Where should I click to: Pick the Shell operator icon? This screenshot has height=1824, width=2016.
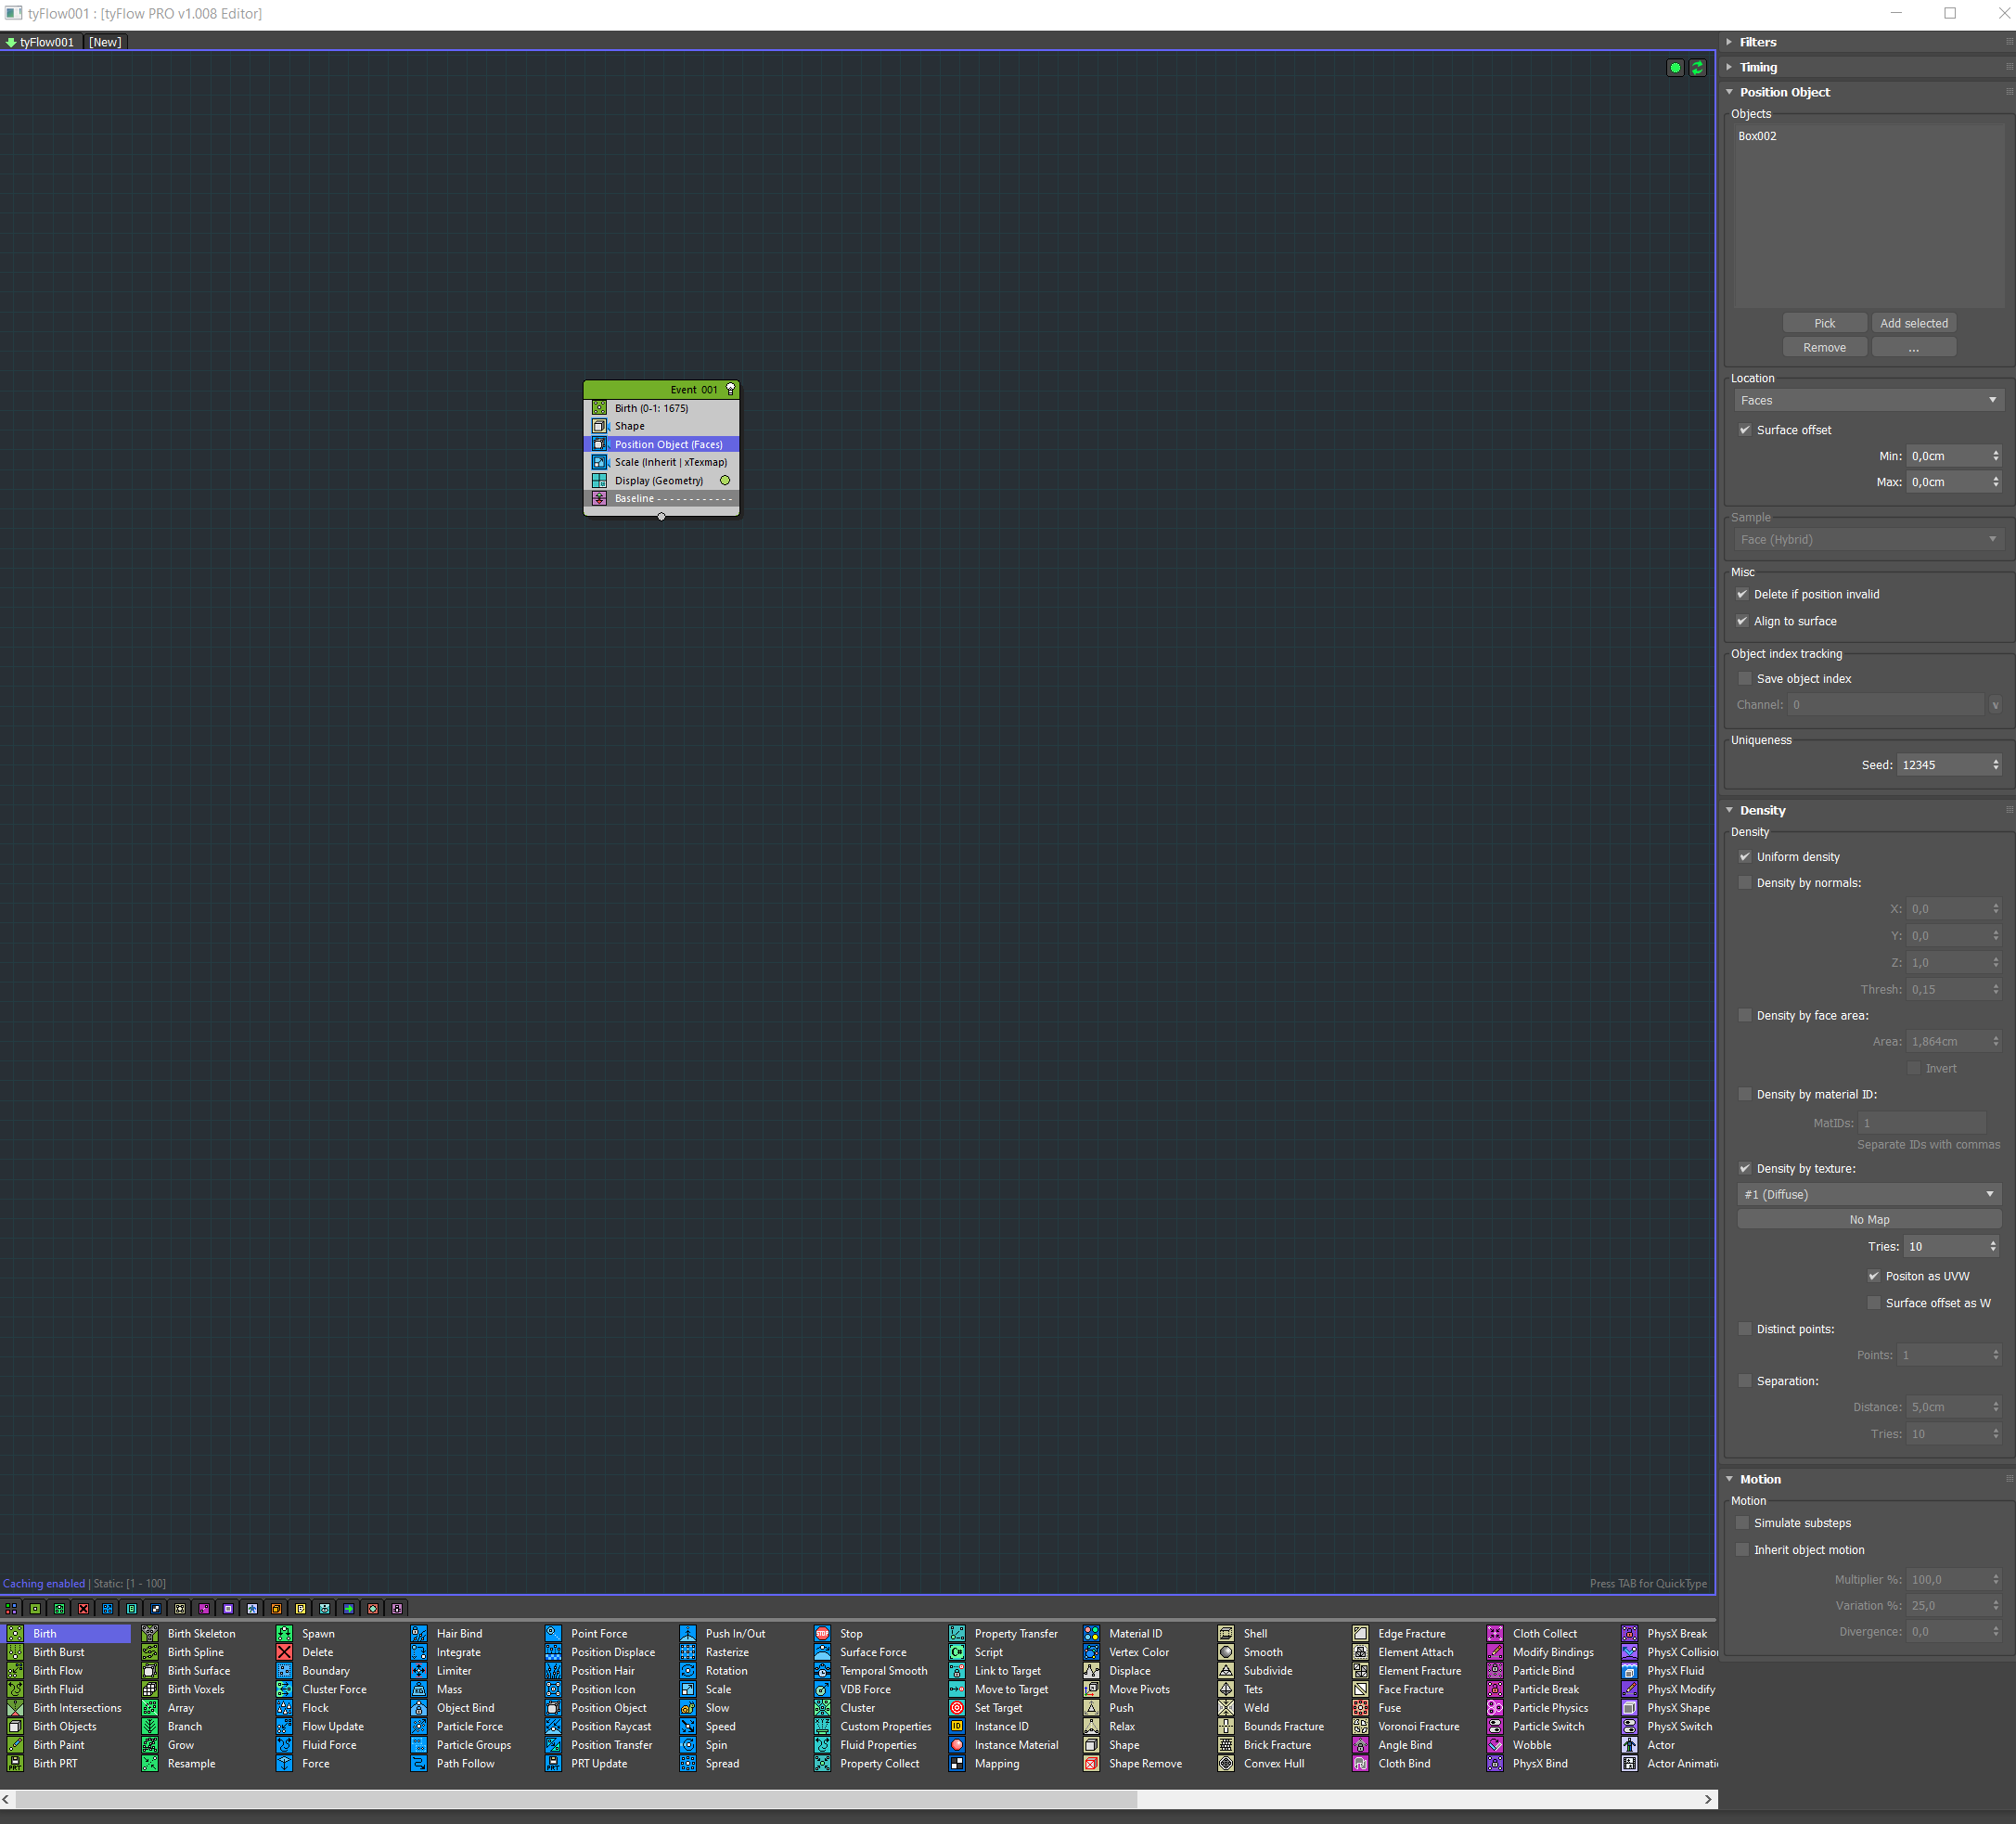tap(1226, 1633)
